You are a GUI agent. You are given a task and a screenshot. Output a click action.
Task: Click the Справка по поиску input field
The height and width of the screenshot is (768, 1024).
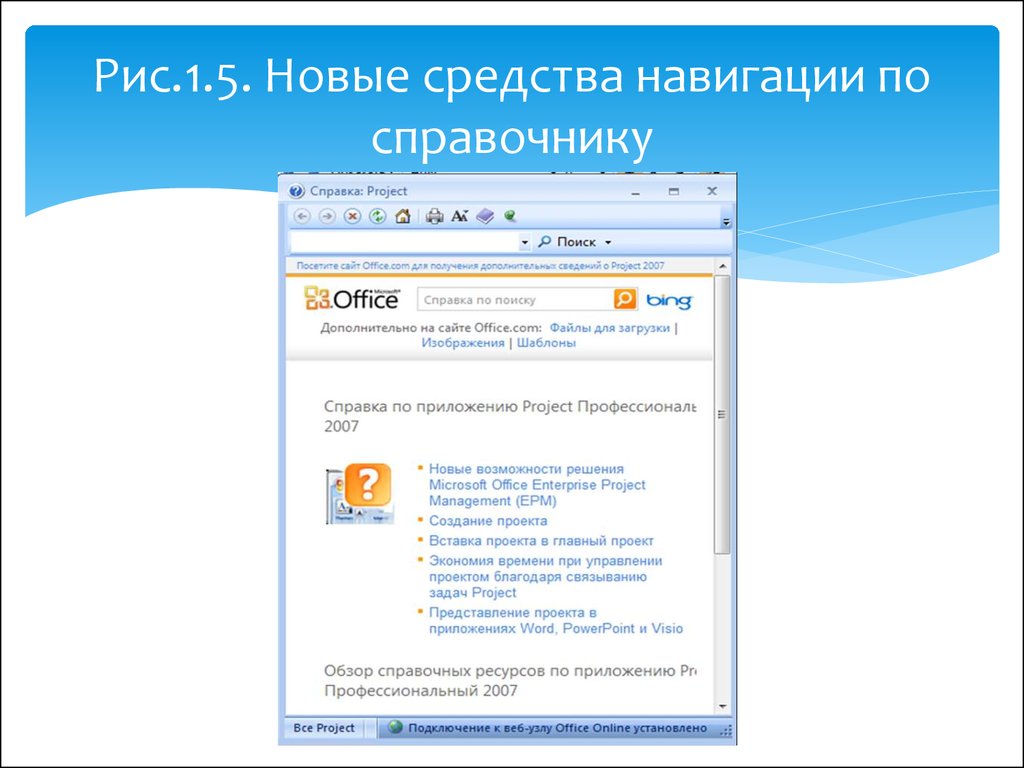515,300
